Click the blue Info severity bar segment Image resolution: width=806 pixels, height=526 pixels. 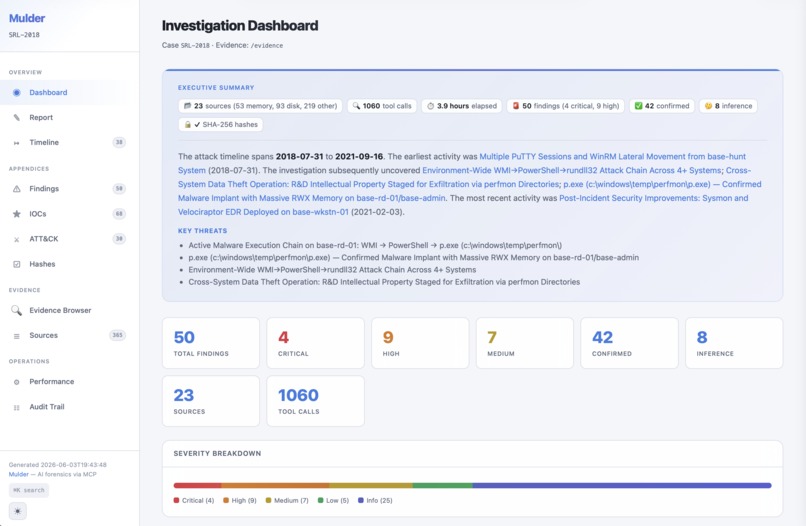pyautogui.click(x=622, y=485)
